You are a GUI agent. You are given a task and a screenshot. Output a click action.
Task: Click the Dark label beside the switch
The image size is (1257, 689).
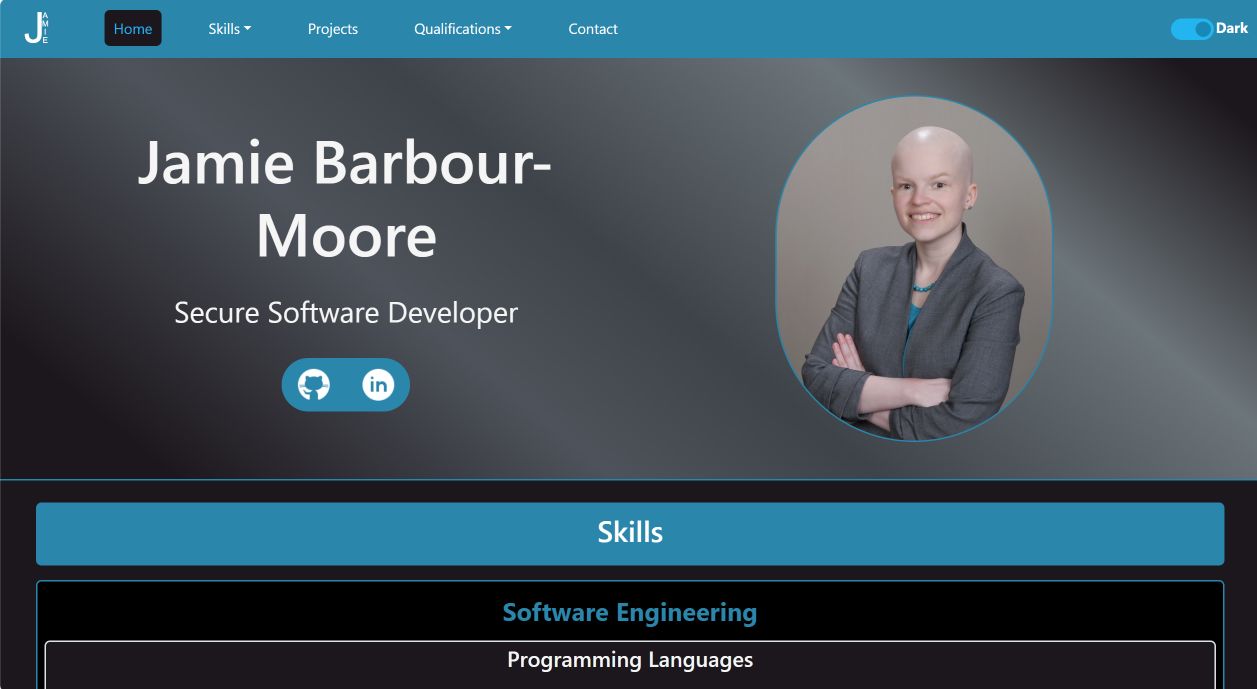[x=1232, y=29]
